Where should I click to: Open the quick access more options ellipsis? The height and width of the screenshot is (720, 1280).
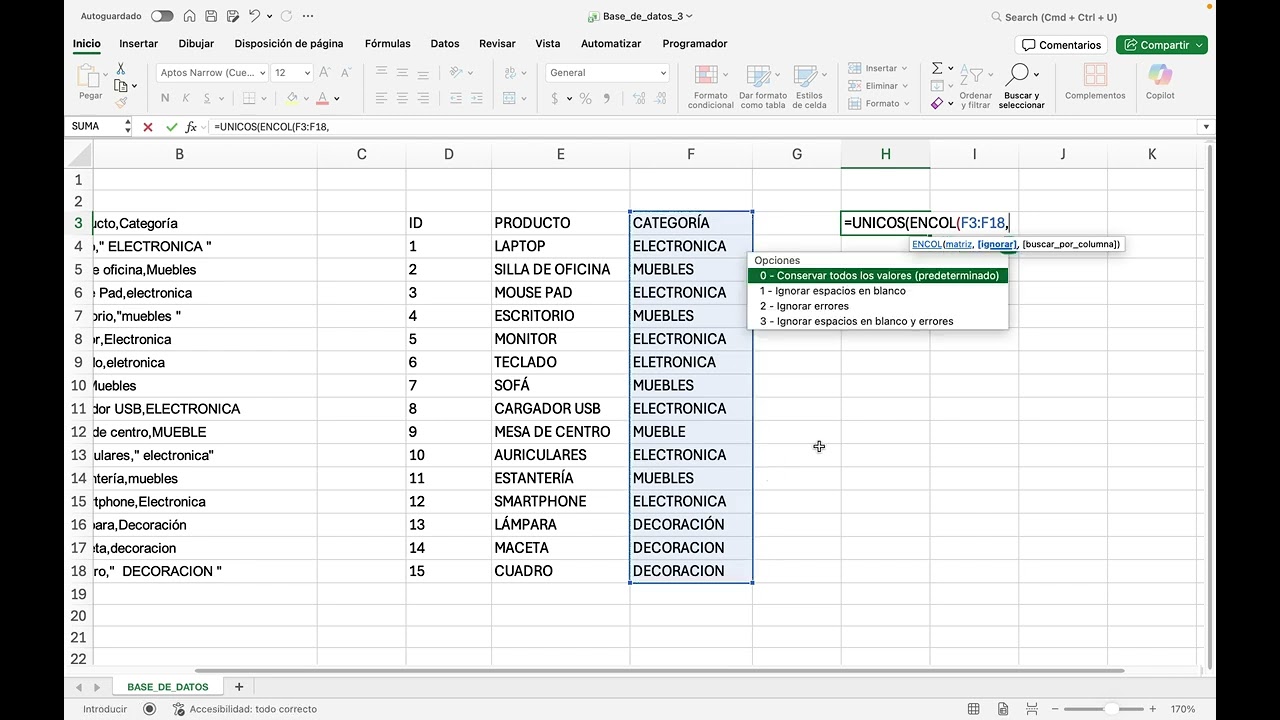pyautogui.click(x=307, y=16)
